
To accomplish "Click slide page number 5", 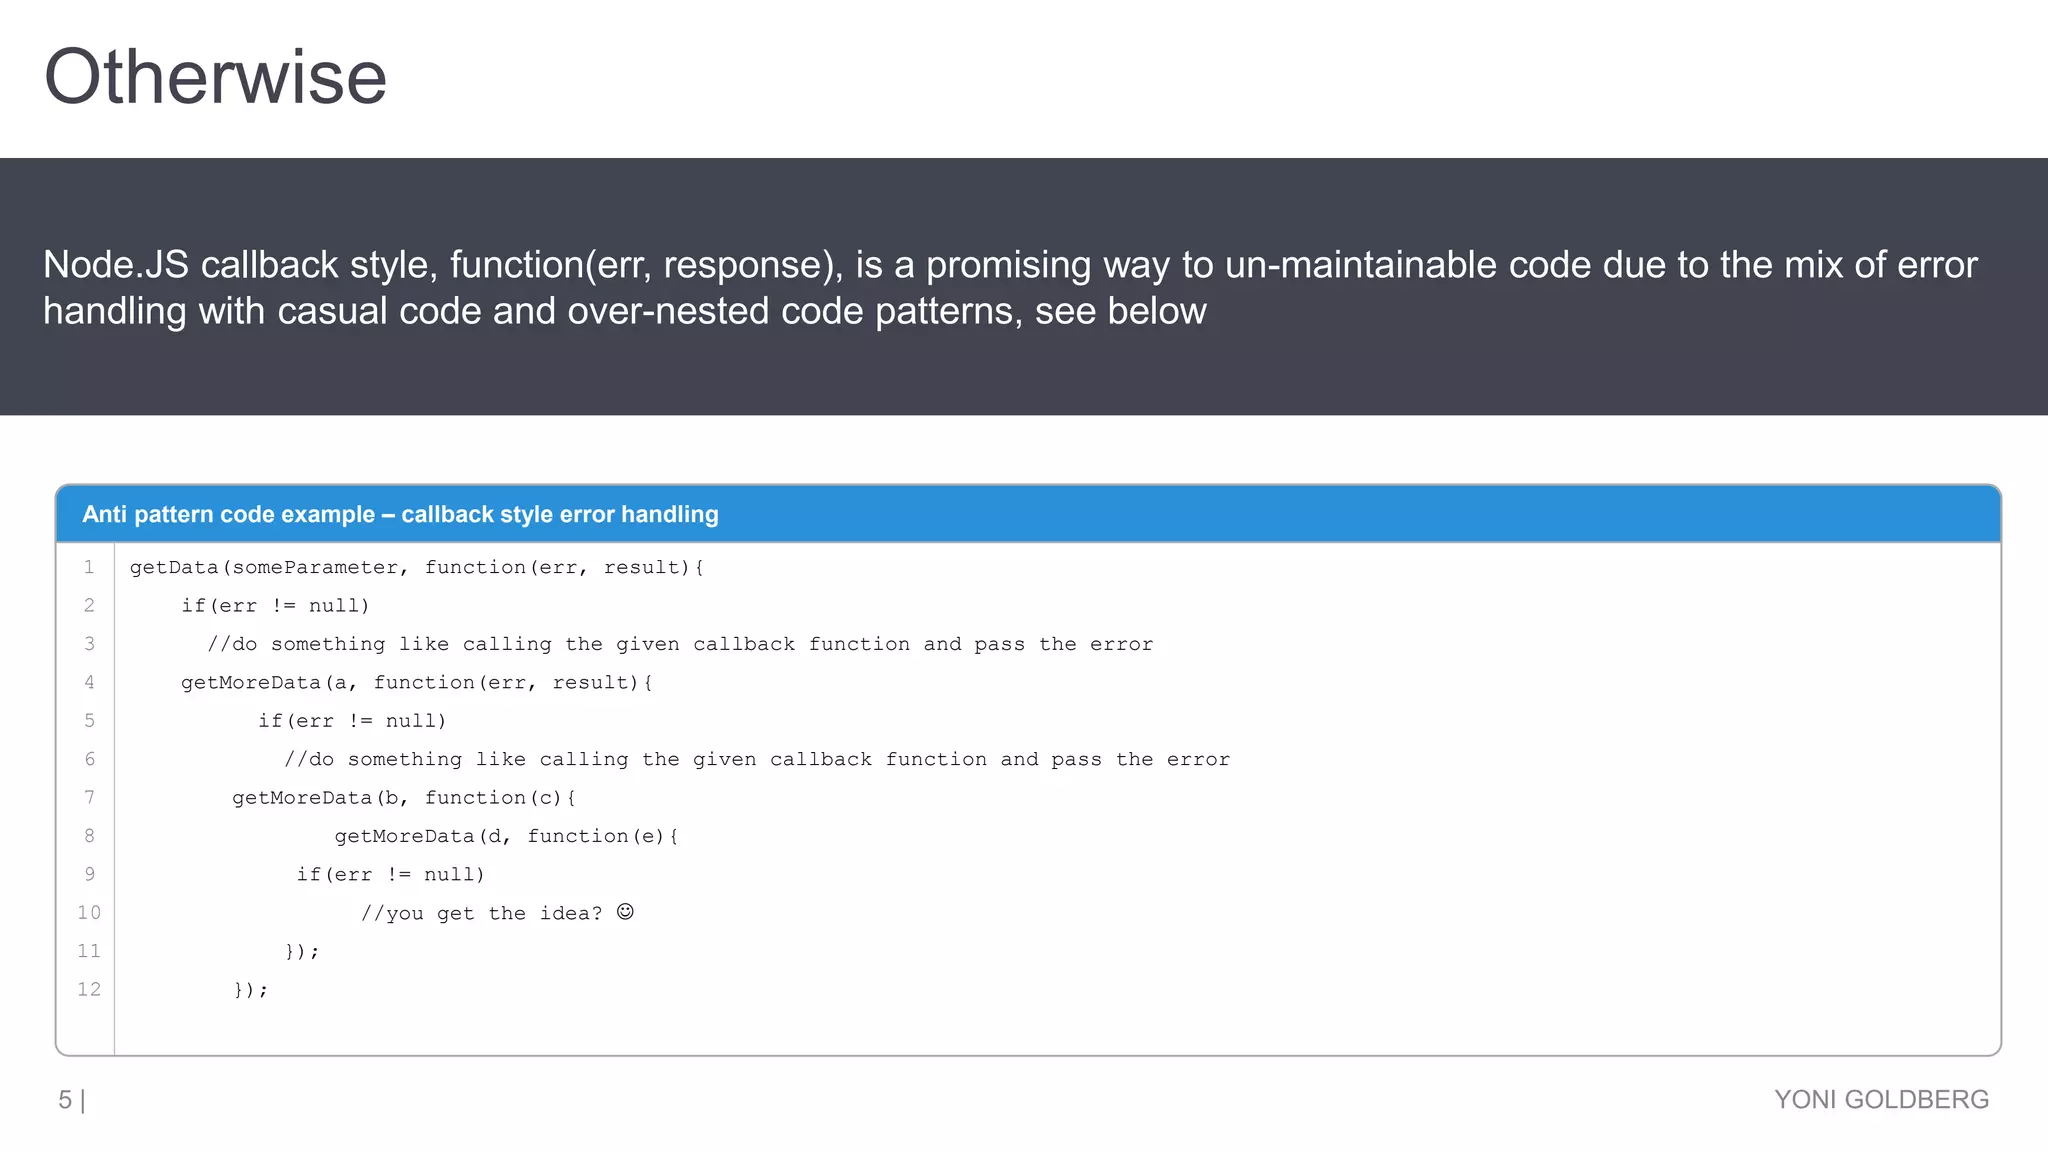I will pyautogui.click(x=65, y=1100).
